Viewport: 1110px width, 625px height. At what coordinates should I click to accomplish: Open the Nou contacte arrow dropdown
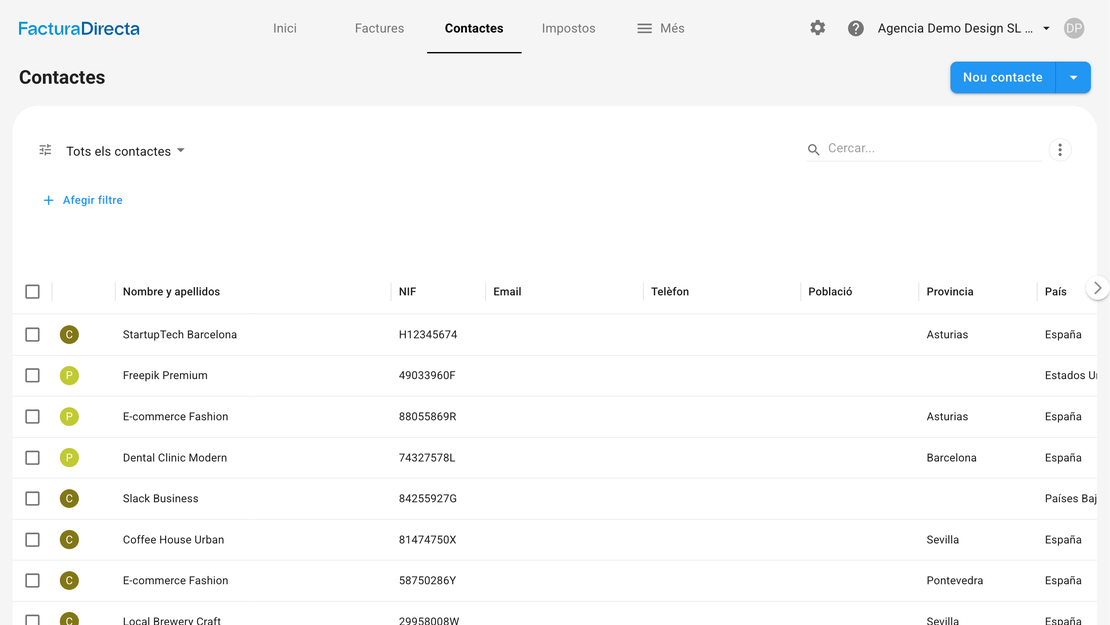tap(1073, 77)
